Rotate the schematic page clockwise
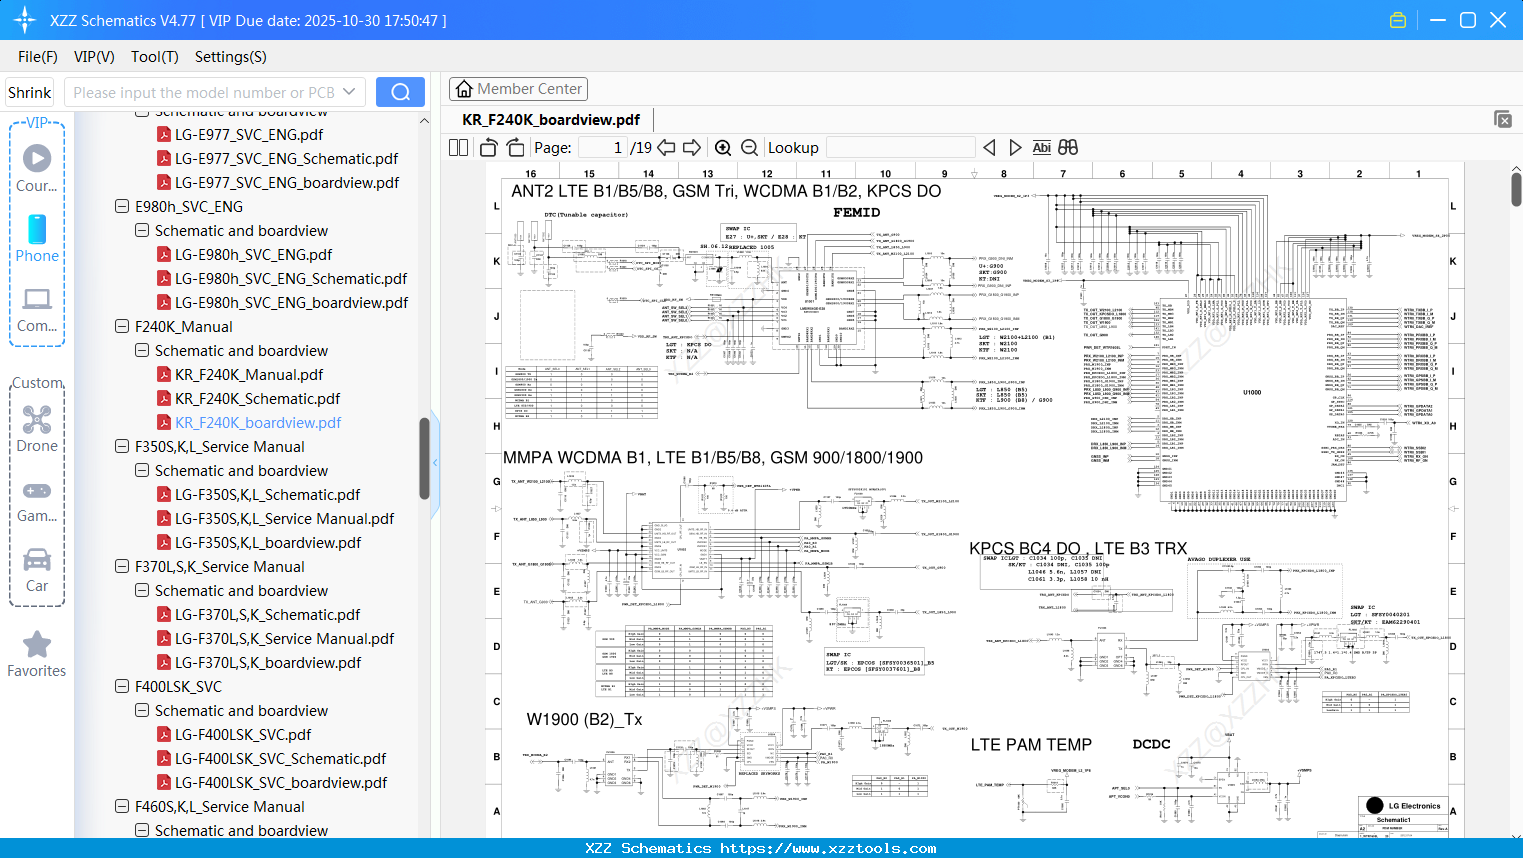Screen dimensions: 1523x858 pyautogui.click(x=515, y=147)
